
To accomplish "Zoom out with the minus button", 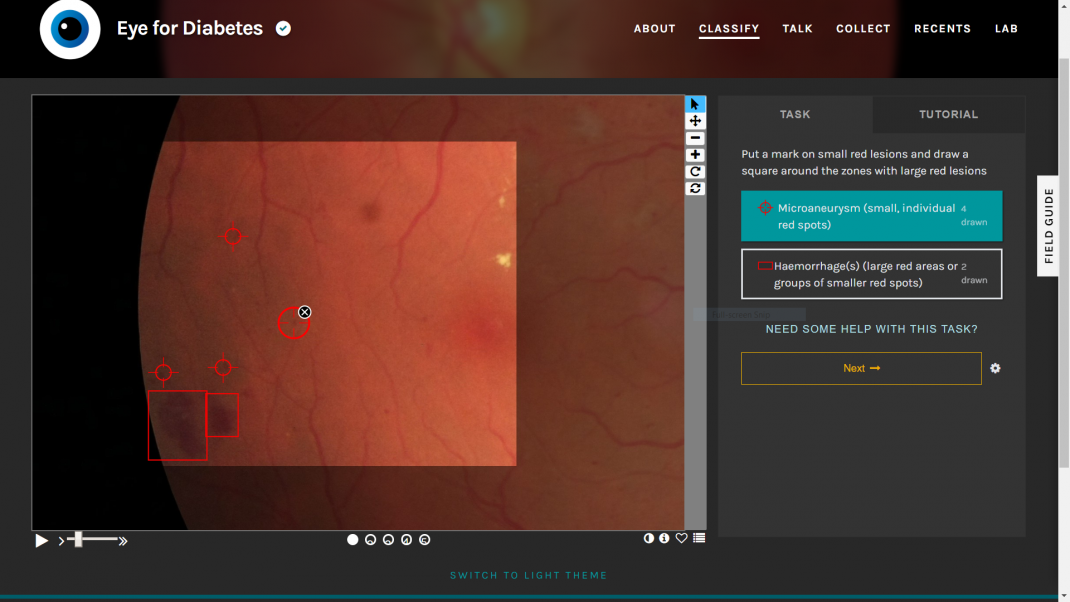I will [x=695, y=138].
